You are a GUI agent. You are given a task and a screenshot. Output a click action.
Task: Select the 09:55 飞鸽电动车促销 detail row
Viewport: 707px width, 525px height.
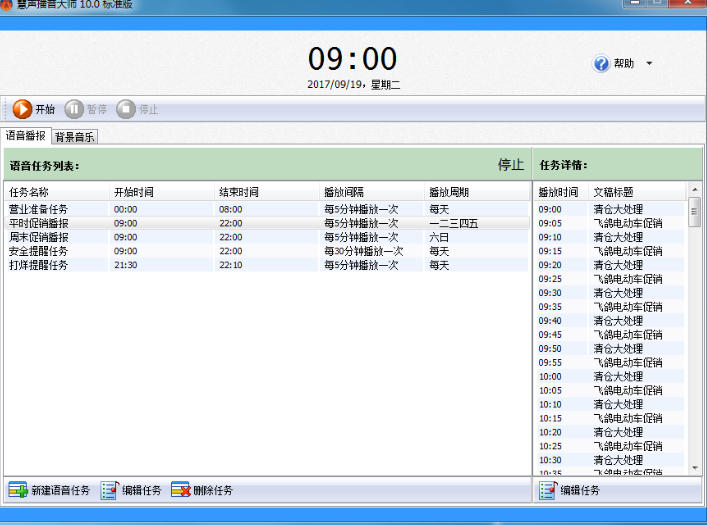[x=610, y=363]
